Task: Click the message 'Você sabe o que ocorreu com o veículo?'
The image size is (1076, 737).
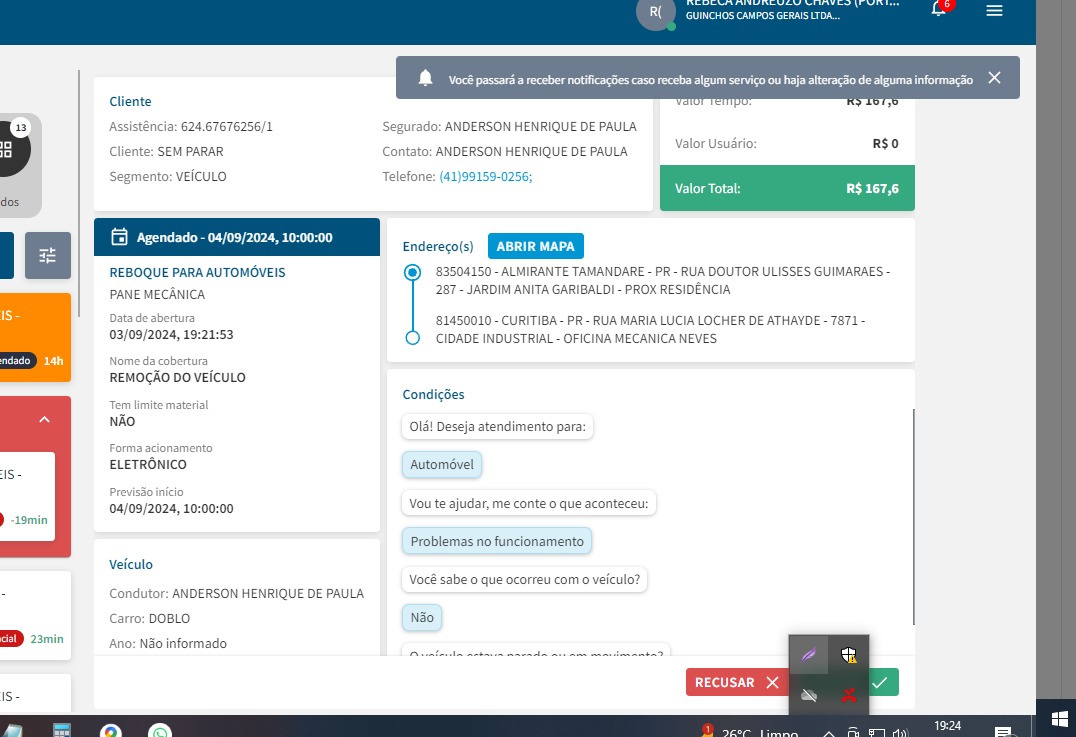Action: pos(524,580)
